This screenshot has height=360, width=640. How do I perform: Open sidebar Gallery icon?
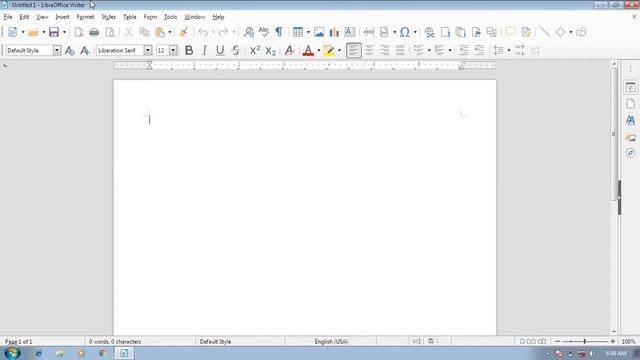click(x=630, y=137)
